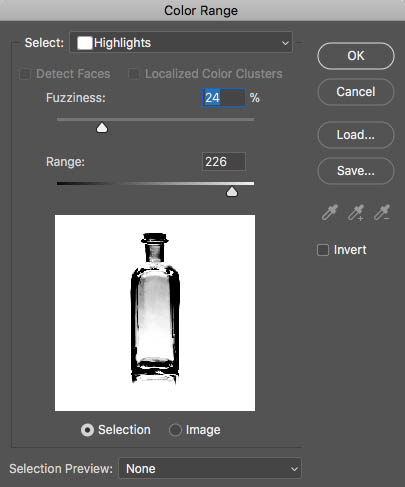
Task: Choose the Selection radio button
Action: pos(87,430)
